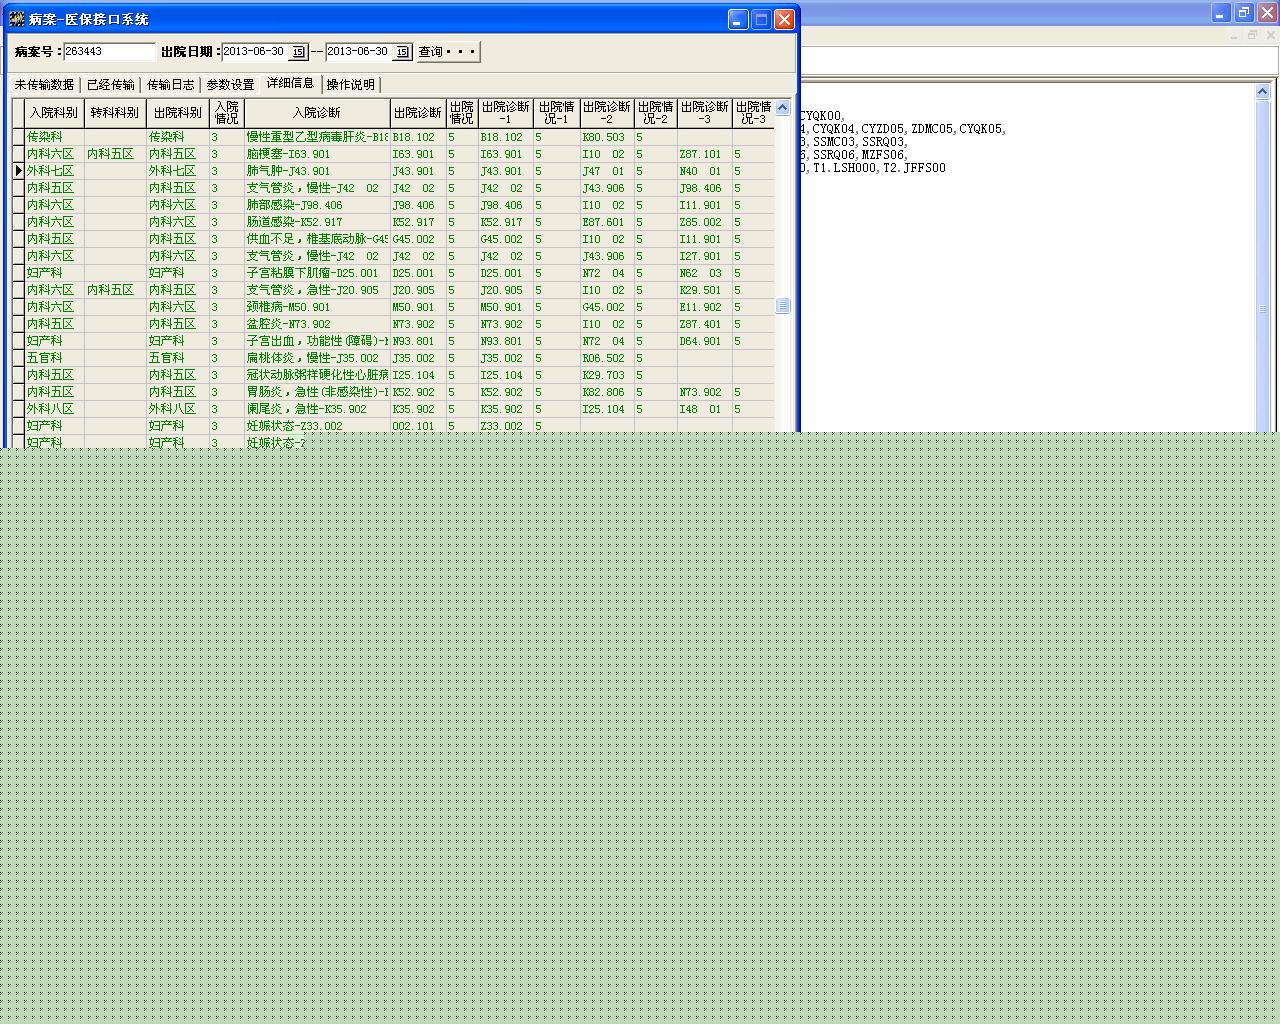Screen dimensions: 1280x1024
Task: Click the Z87.101 code cell
Action: 704,154
